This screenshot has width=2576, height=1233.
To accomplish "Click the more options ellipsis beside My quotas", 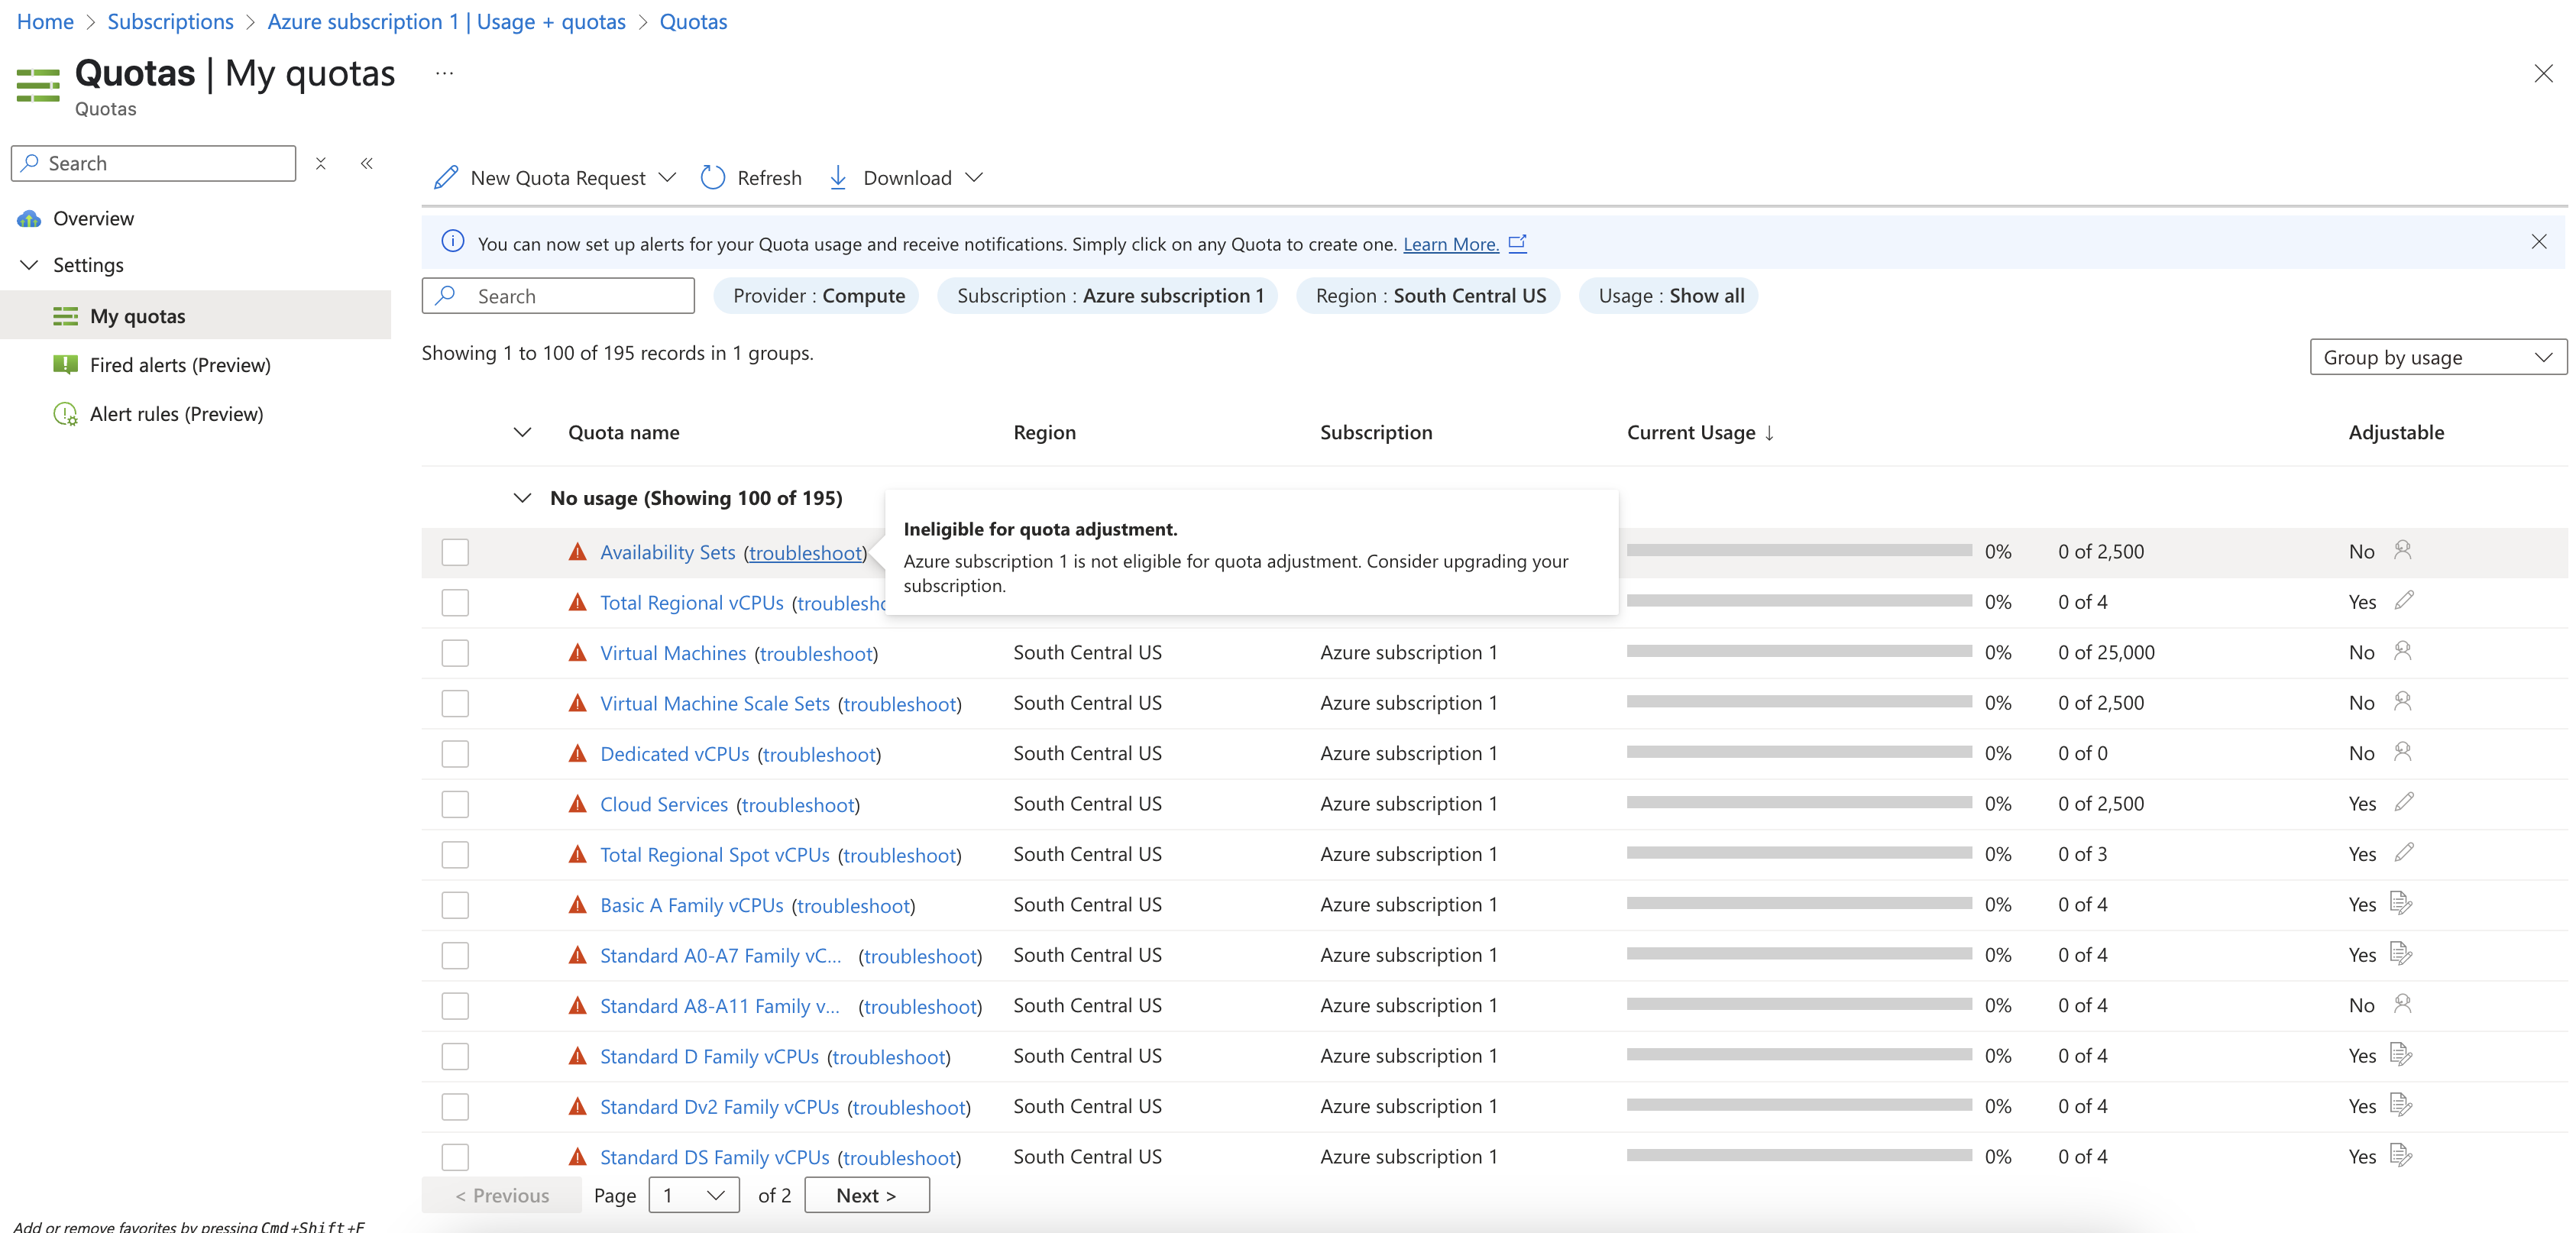I will 445,73.
